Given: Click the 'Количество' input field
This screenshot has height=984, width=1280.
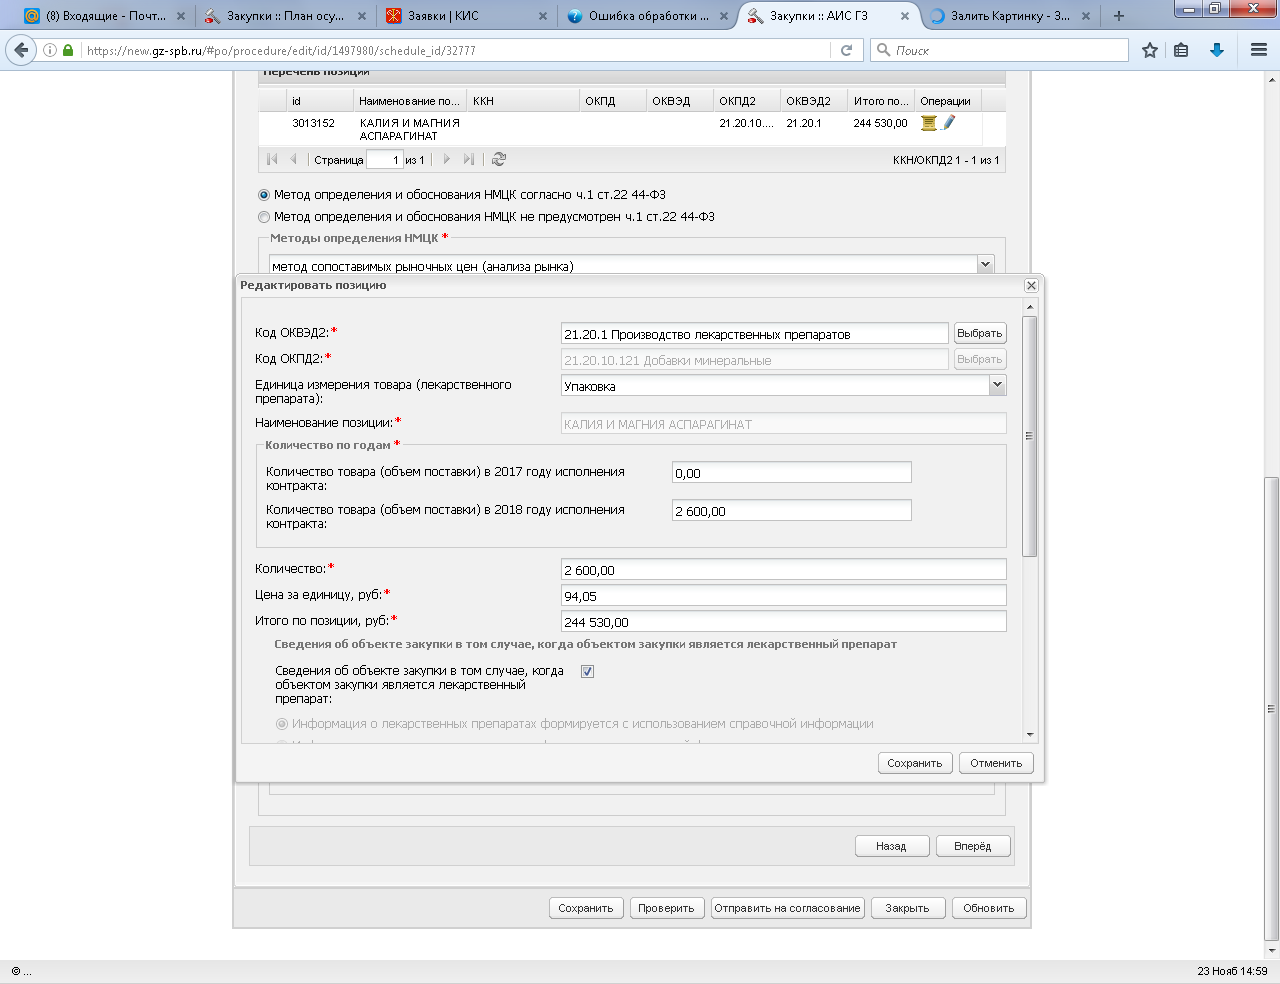Looking at the screenshot, I should click(784, 570).
